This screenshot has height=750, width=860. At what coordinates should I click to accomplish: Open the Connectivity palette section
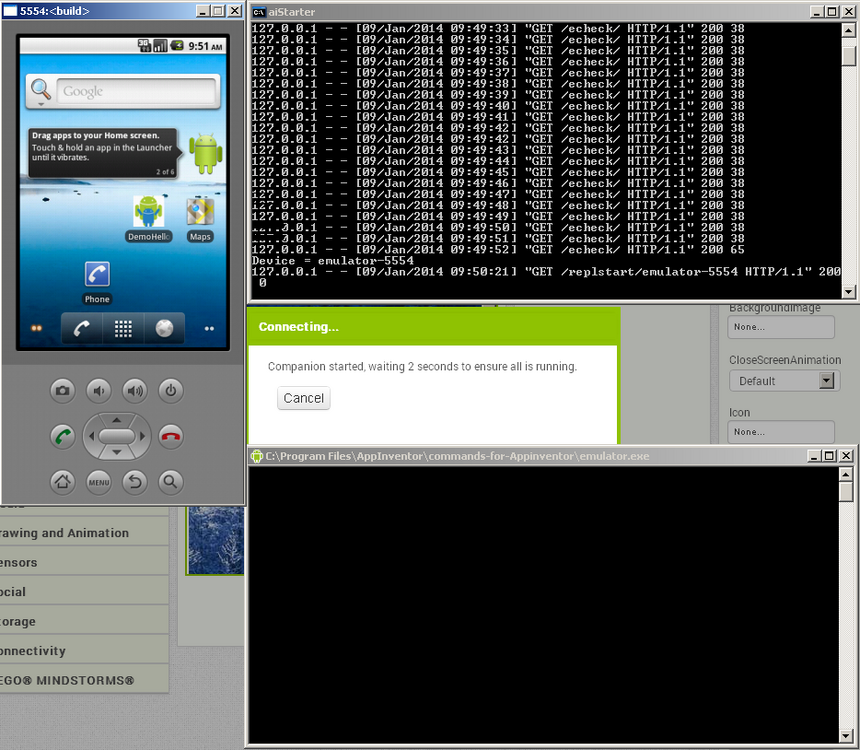(84, 651)
